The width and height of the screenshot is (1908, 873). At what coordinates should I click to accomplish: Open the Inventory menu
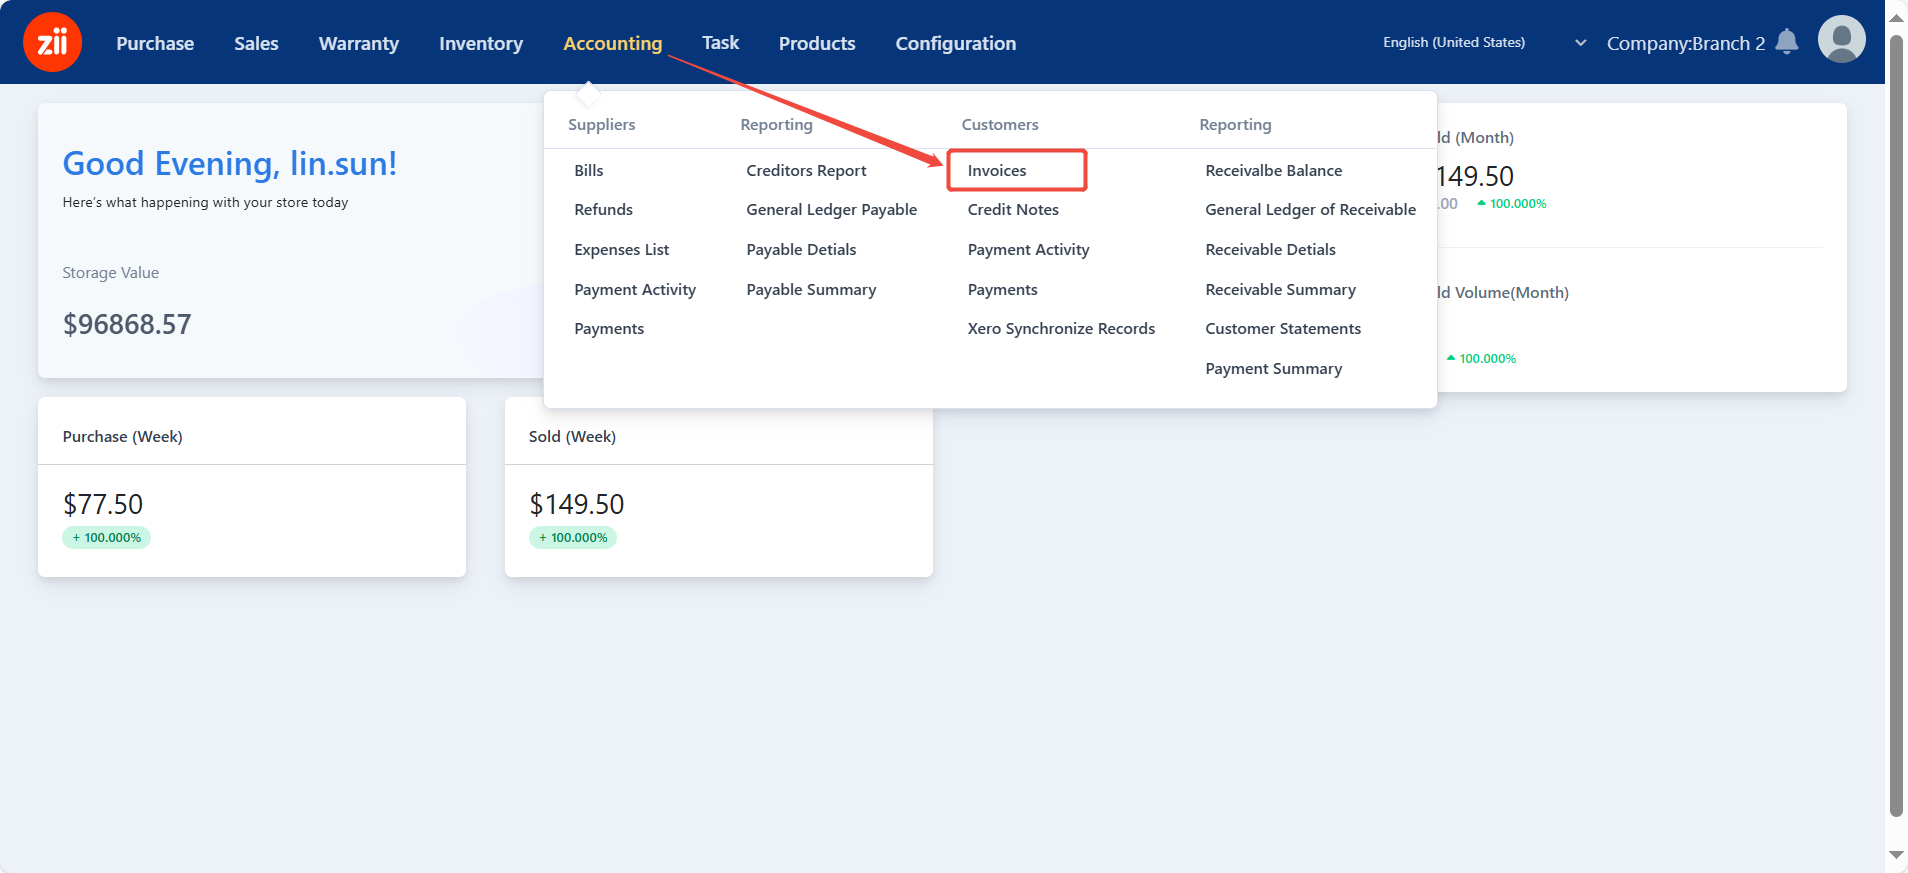(481, 43)
